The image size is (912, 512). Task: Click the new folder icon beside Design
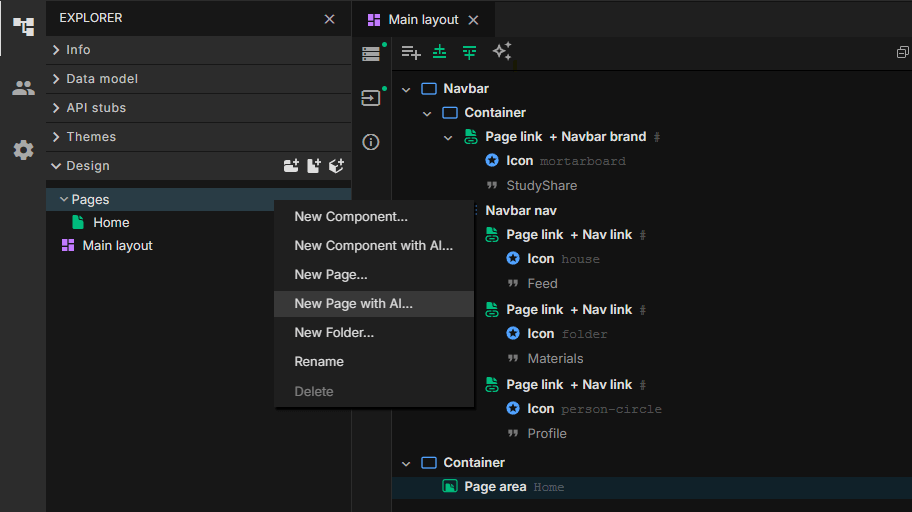[291, 166]
